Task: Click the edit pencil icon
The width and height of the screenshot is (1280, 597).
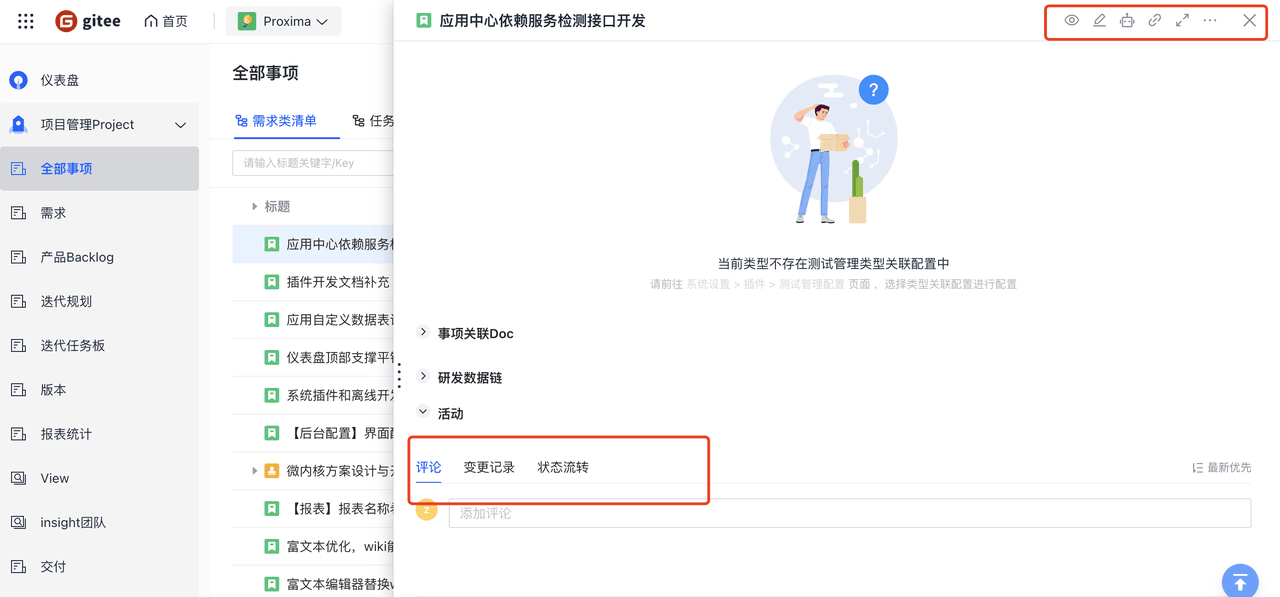Action: 1099,20
